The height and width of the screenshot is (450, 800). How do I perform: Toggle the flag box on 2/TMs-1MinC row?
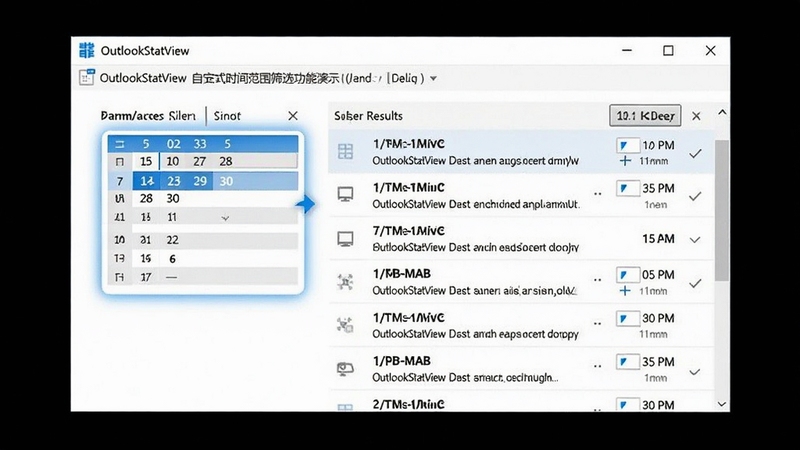click(628, 404)
